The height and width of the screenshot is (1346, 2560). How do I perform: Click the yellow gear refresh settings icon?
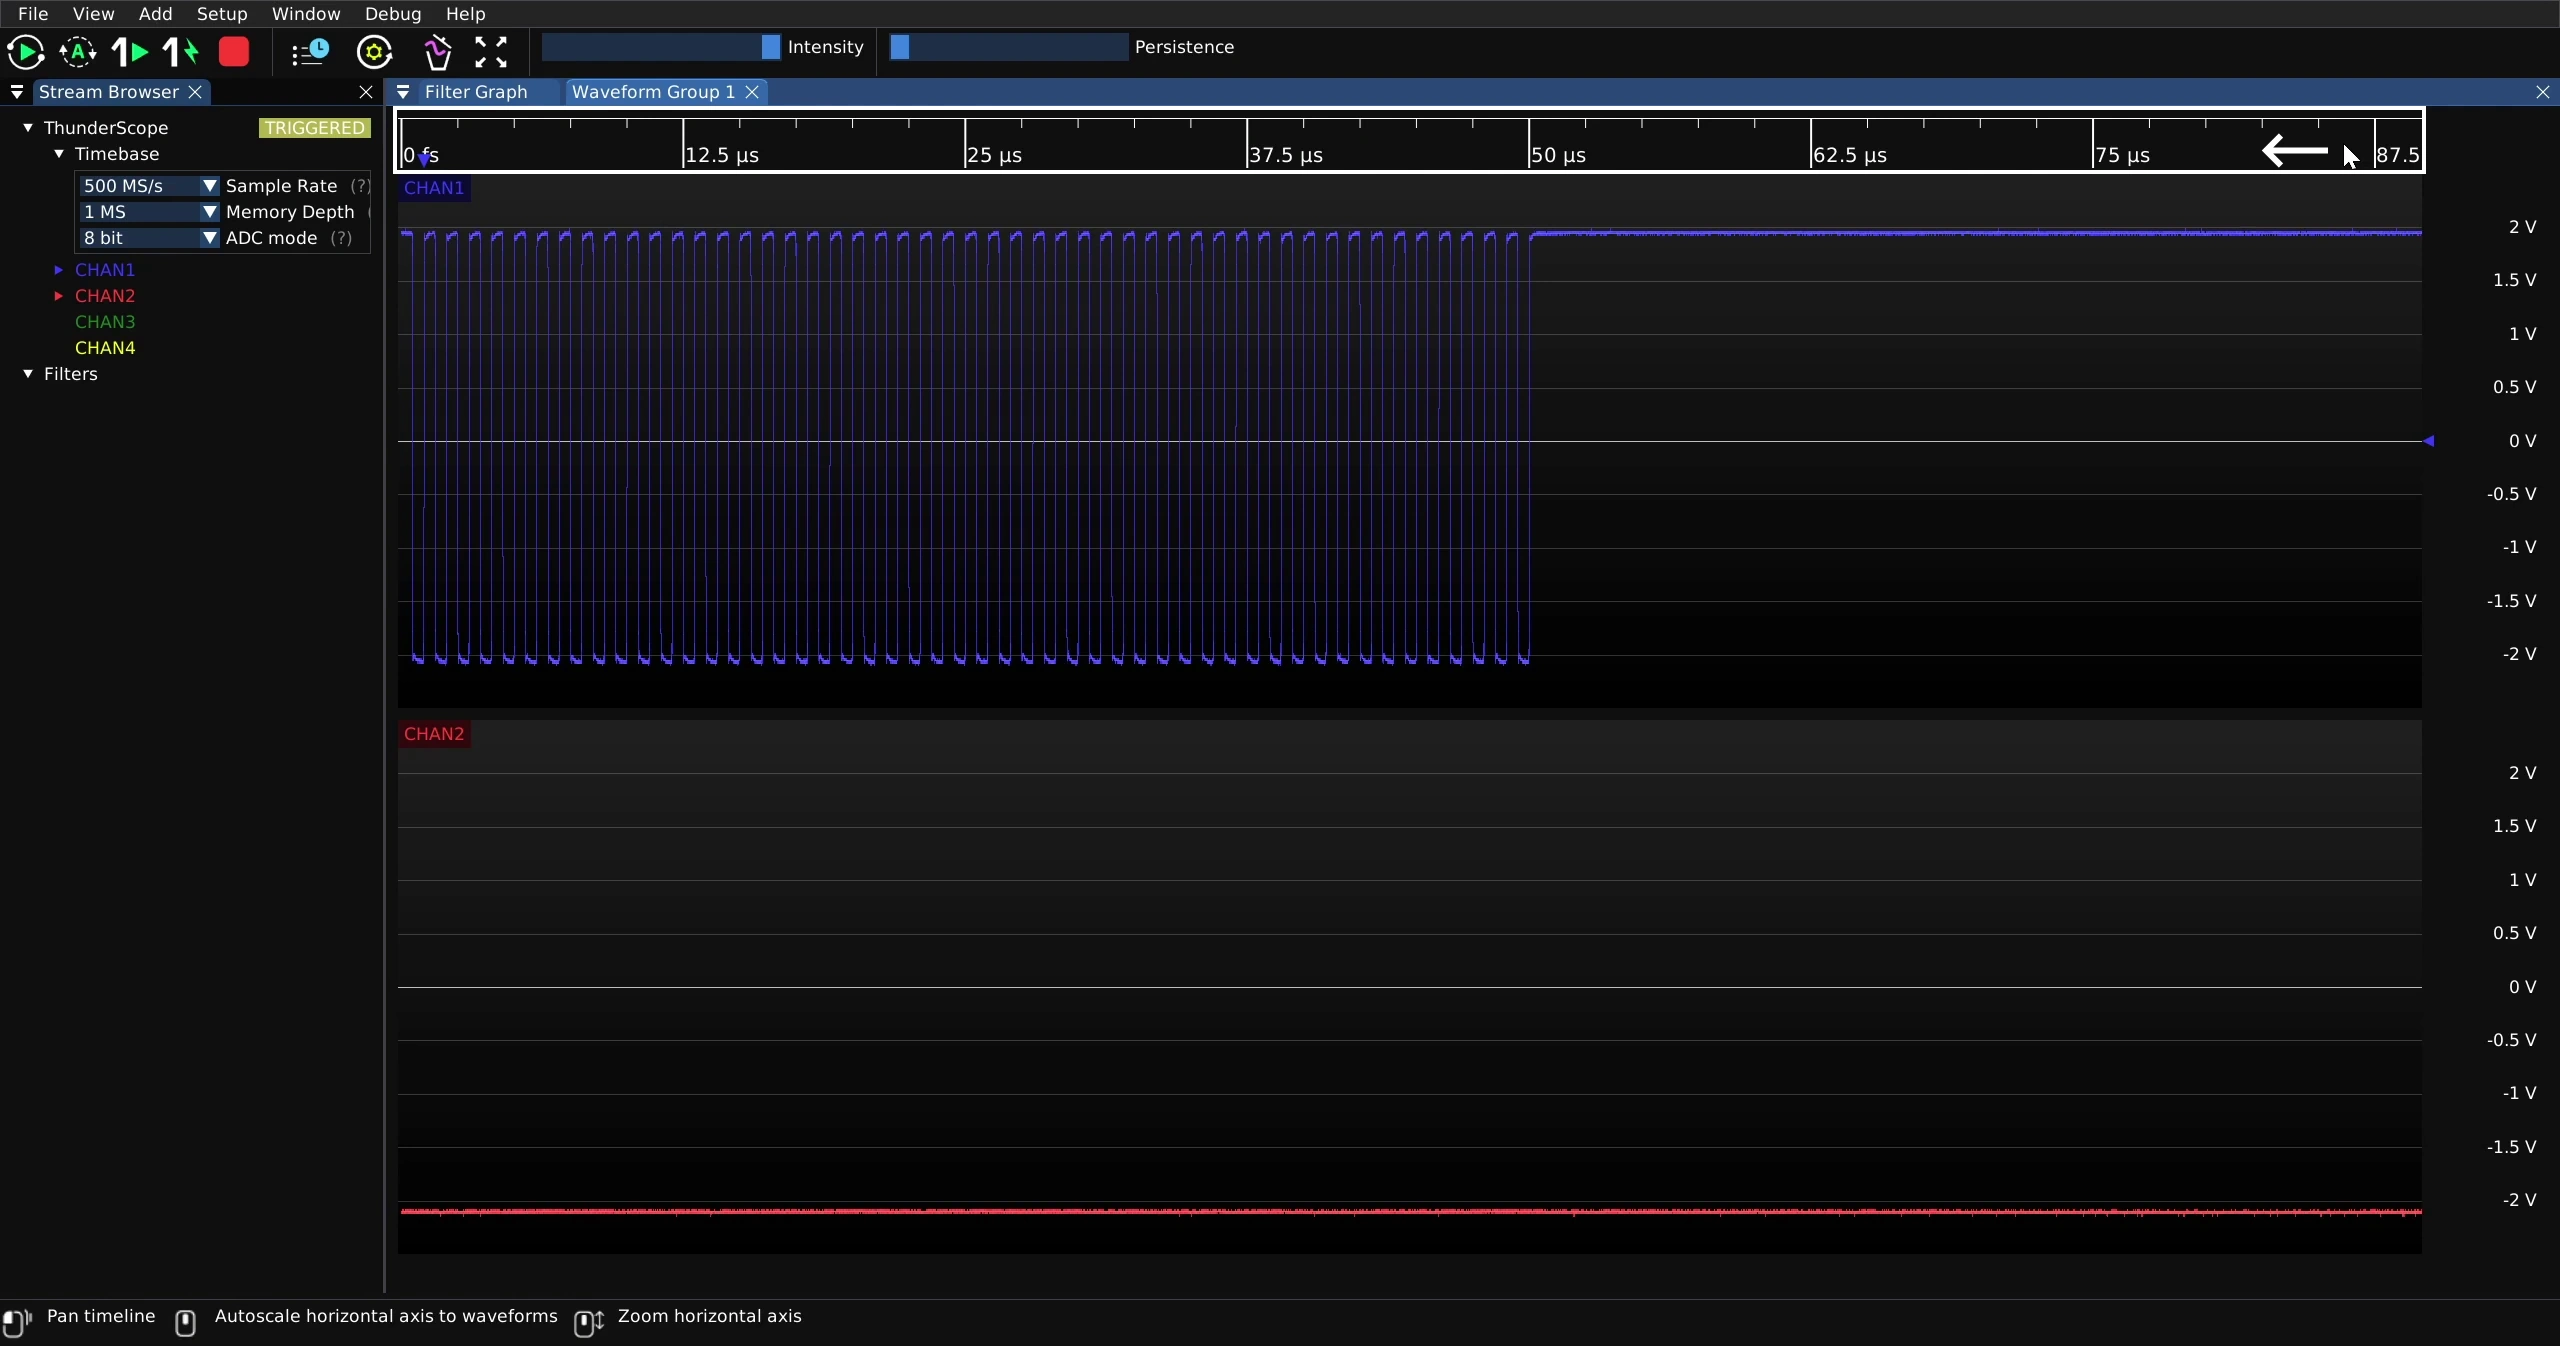pyautogui.click(x=375, y=52)
